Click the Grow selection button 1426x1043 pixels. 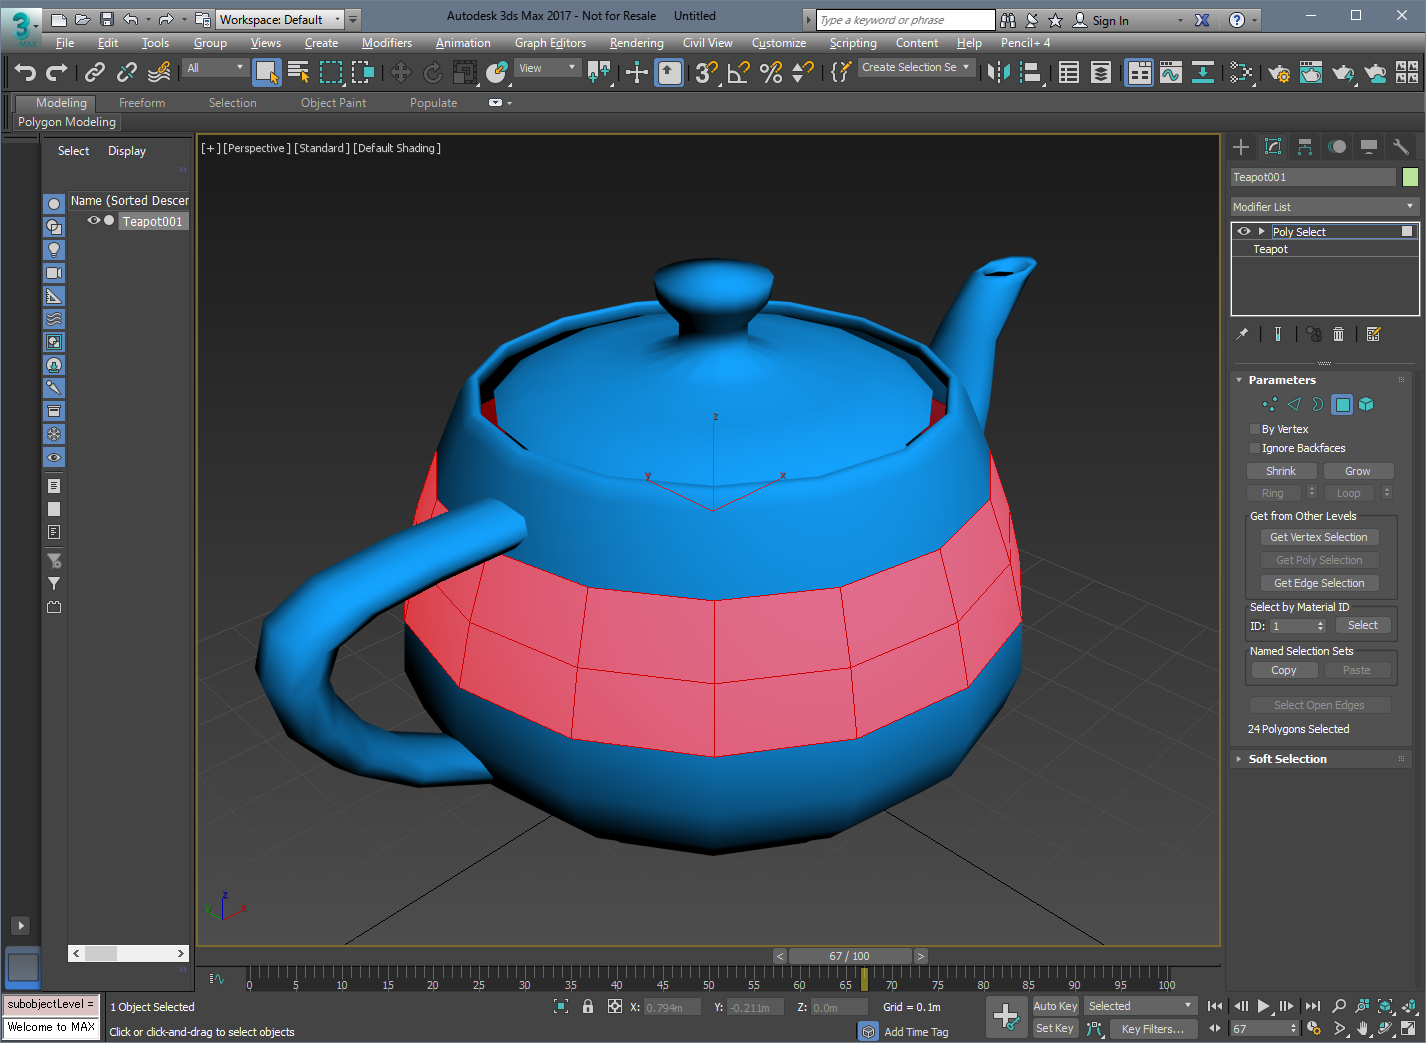(1357, 471)
